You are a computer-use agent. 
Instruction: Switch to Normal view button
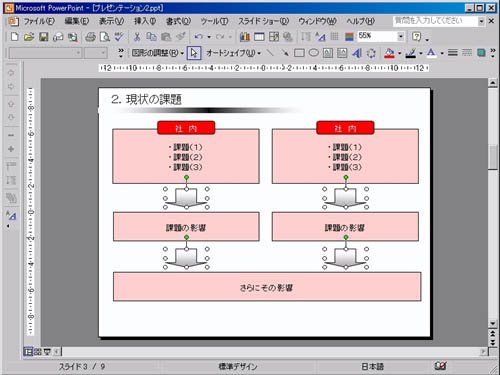(x=28, y=351)
